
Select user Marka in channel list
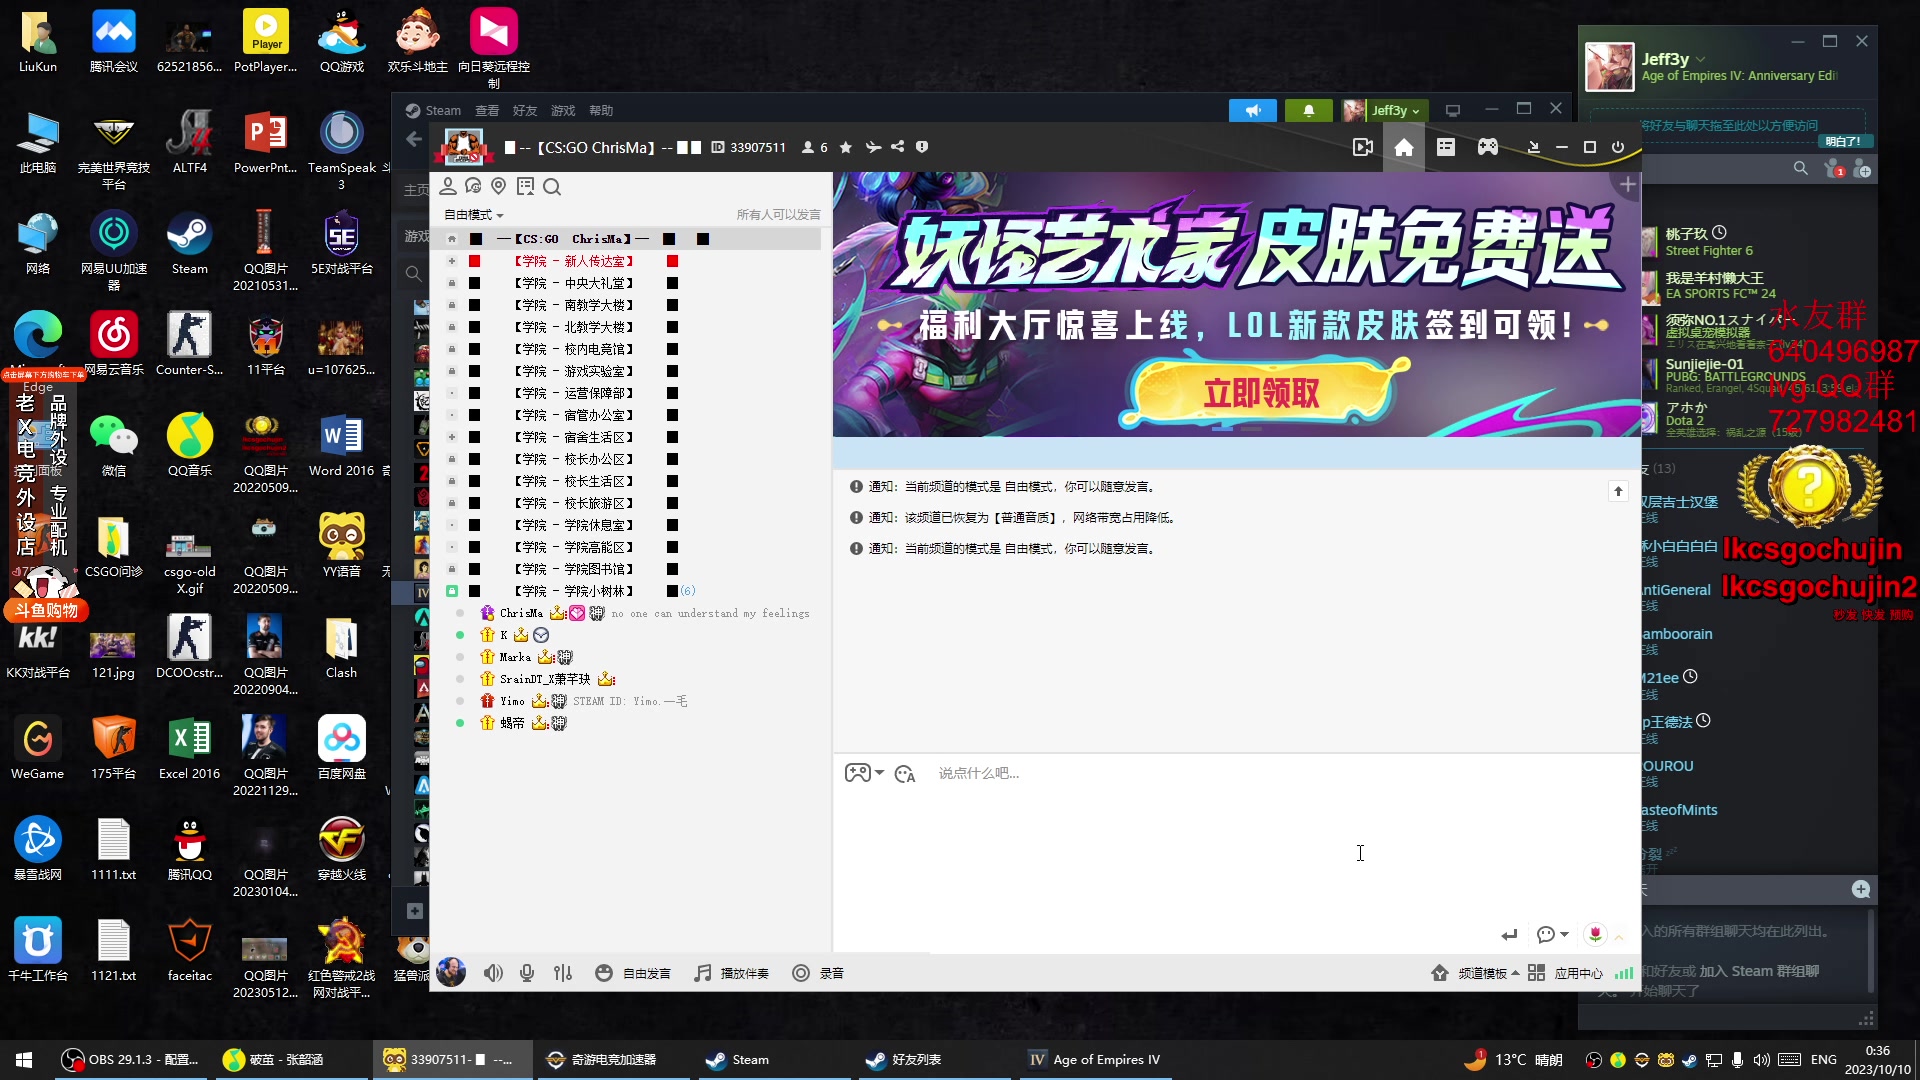(x=515, y=657)
